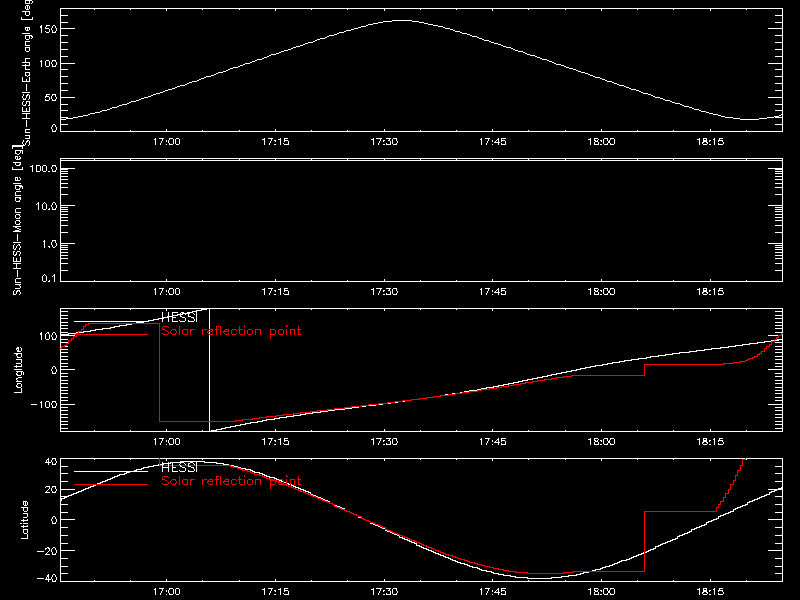Select 'Solar reflection point' legend in Latitude plot

pos(231,481)
